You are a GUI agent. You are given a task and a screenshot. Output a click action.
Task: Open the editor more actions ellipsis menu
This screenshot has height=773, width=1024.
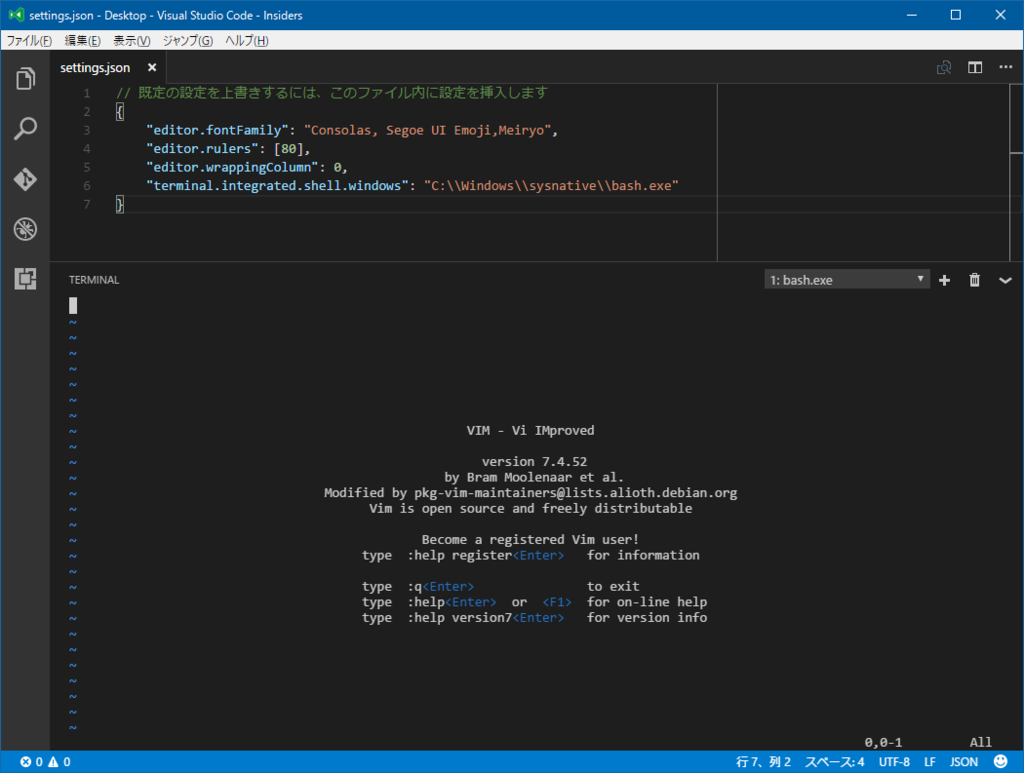tap(1006, 67)
